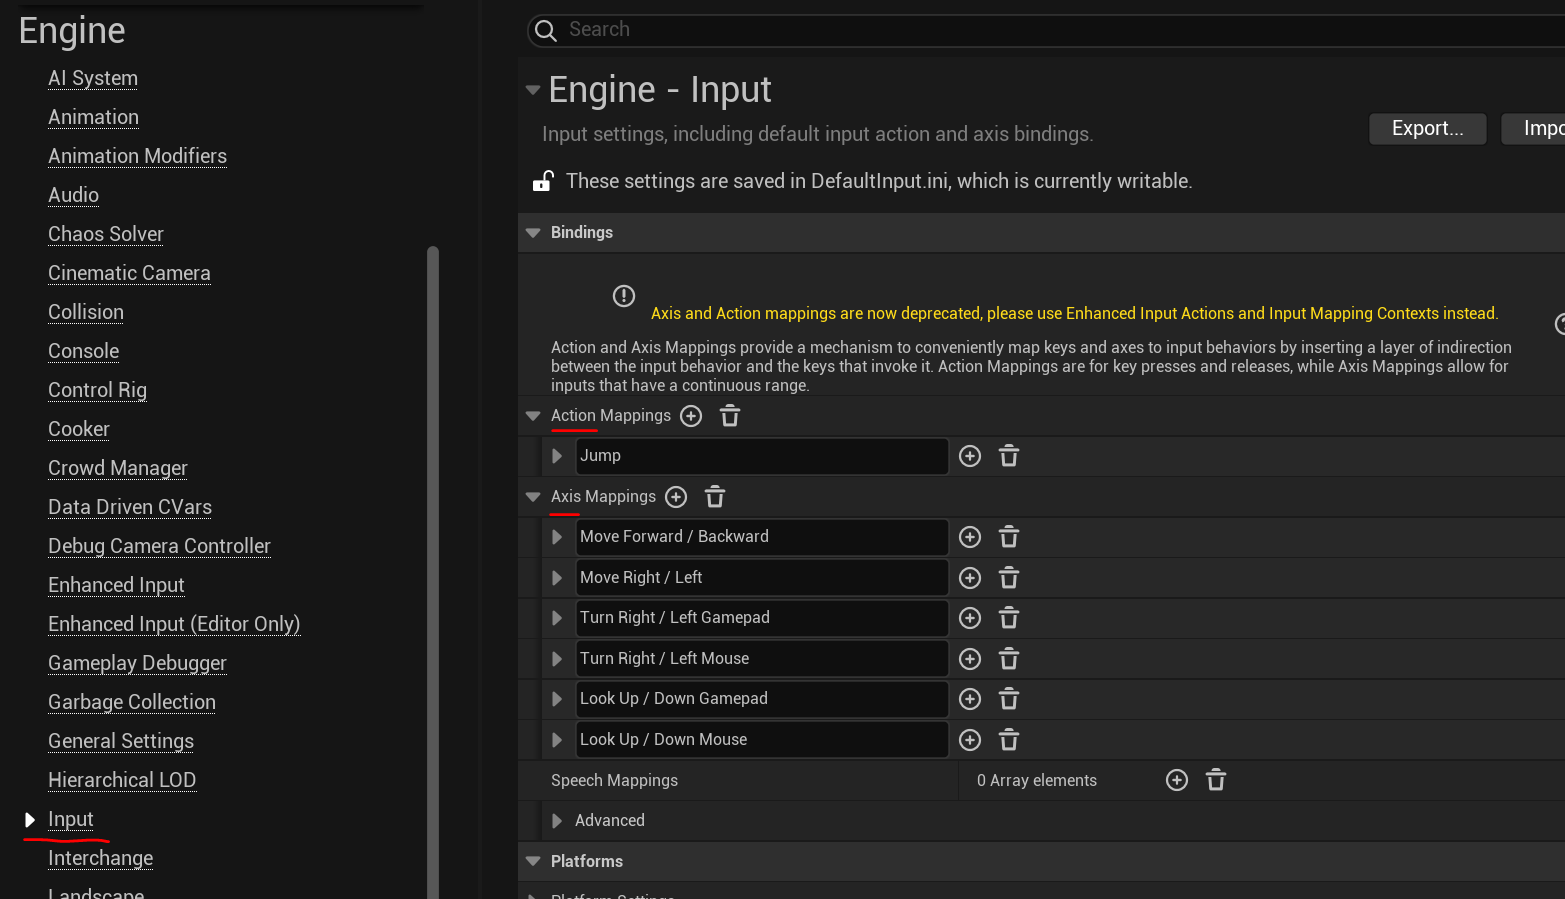Remove all Axis Mappings with trash icon

click(x=715, y=497)
